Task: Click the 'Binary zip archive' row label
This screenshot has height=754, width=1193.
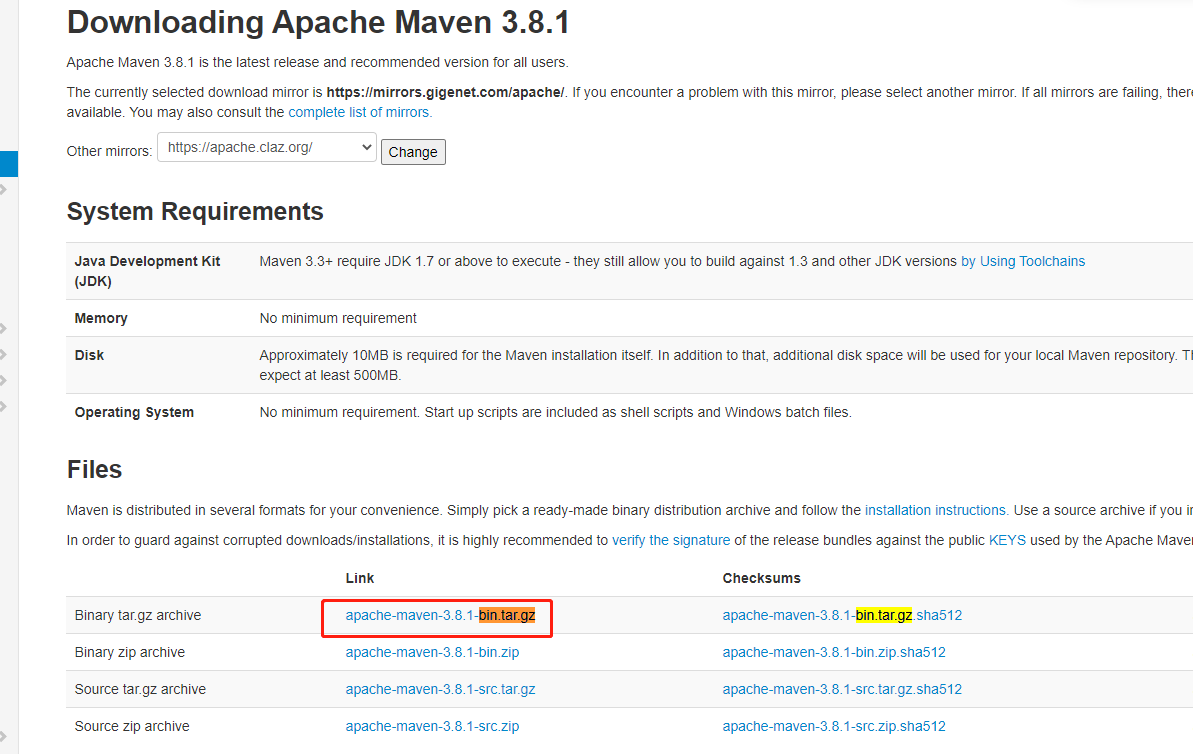Action: 129,653
